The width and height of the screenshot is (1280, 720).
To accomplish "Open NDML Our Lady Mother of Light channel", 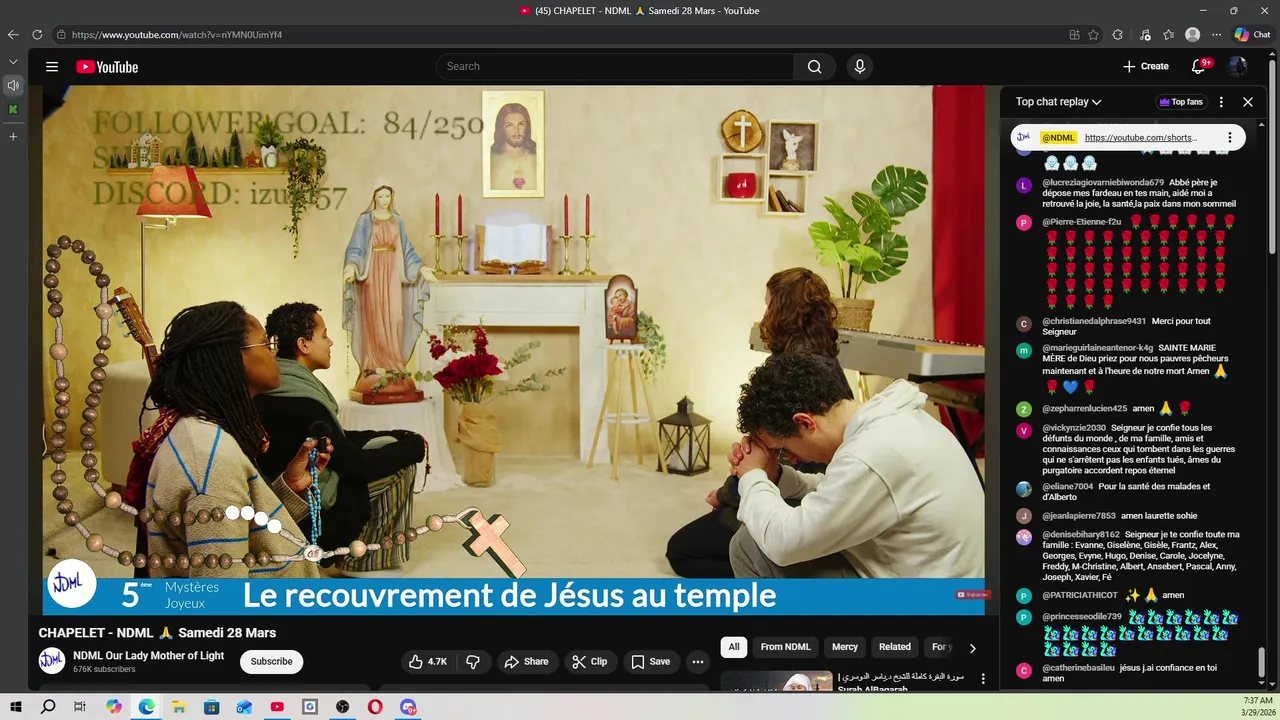I will (x=148, y=656).
